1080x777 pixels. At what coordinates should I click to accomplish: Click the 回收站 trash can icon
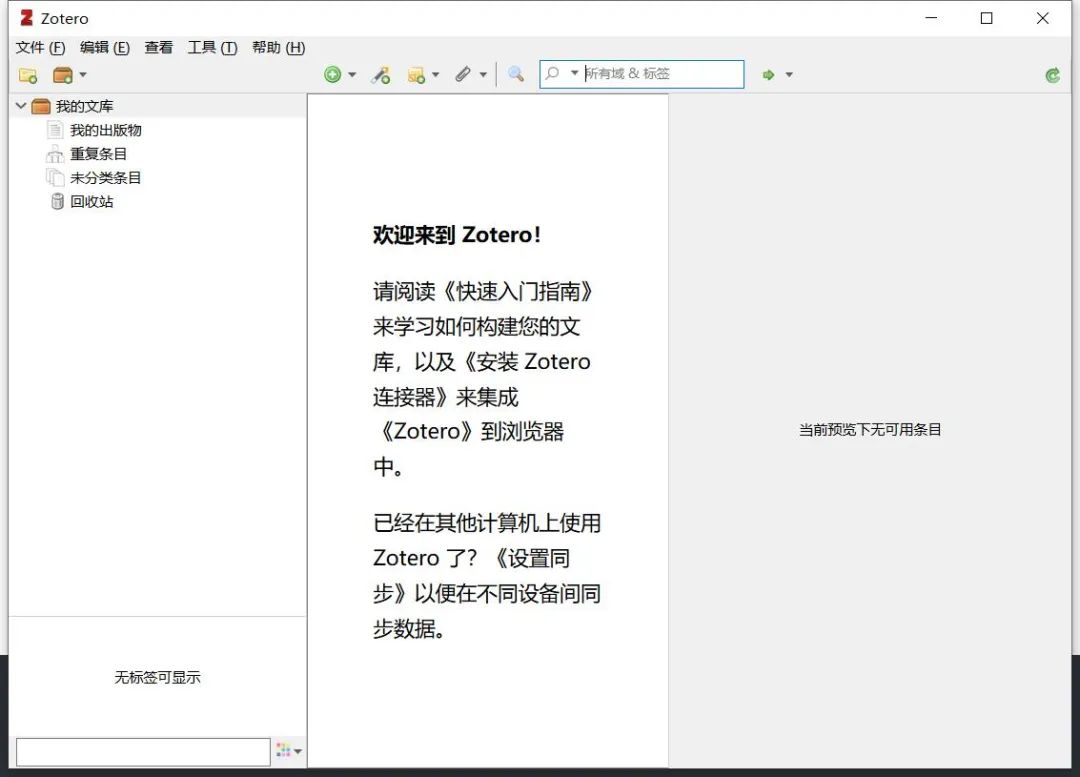(x=57, y=201)
